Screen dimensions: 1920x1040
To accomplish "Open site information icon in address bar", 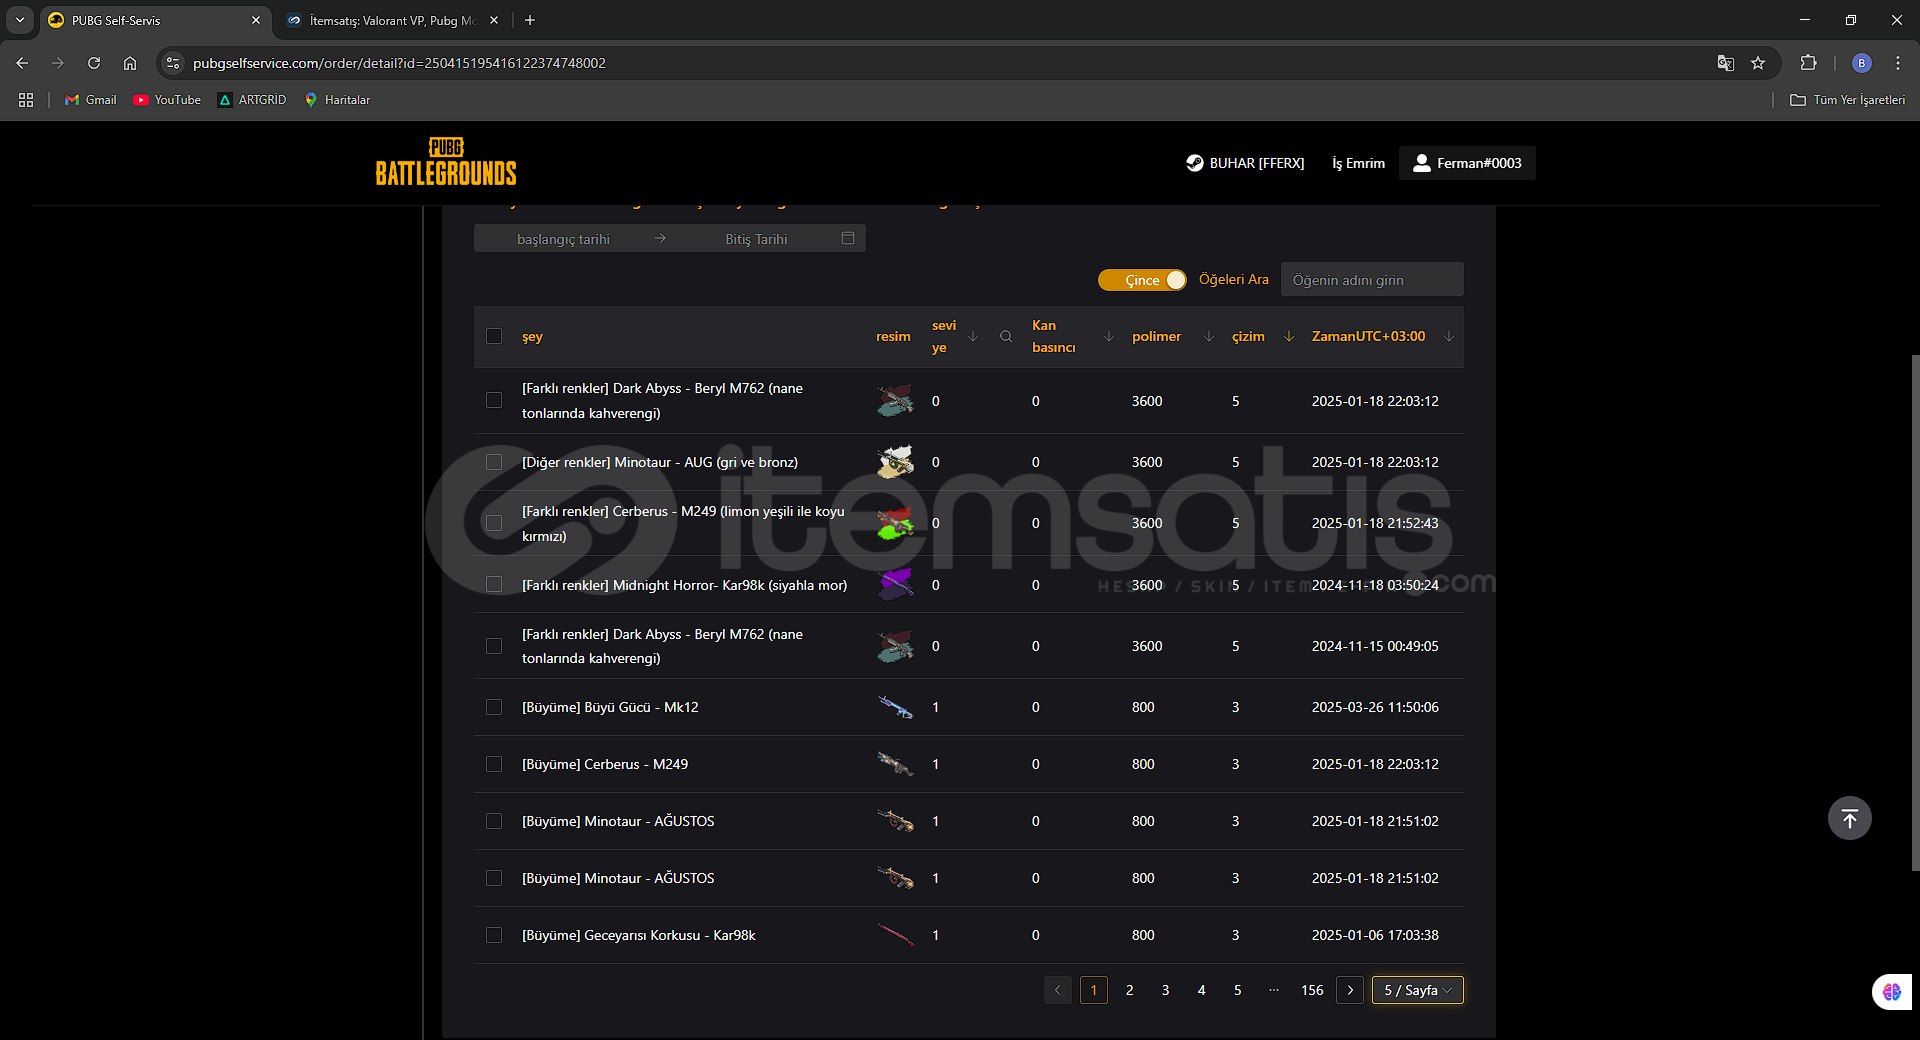I will 173,63.
